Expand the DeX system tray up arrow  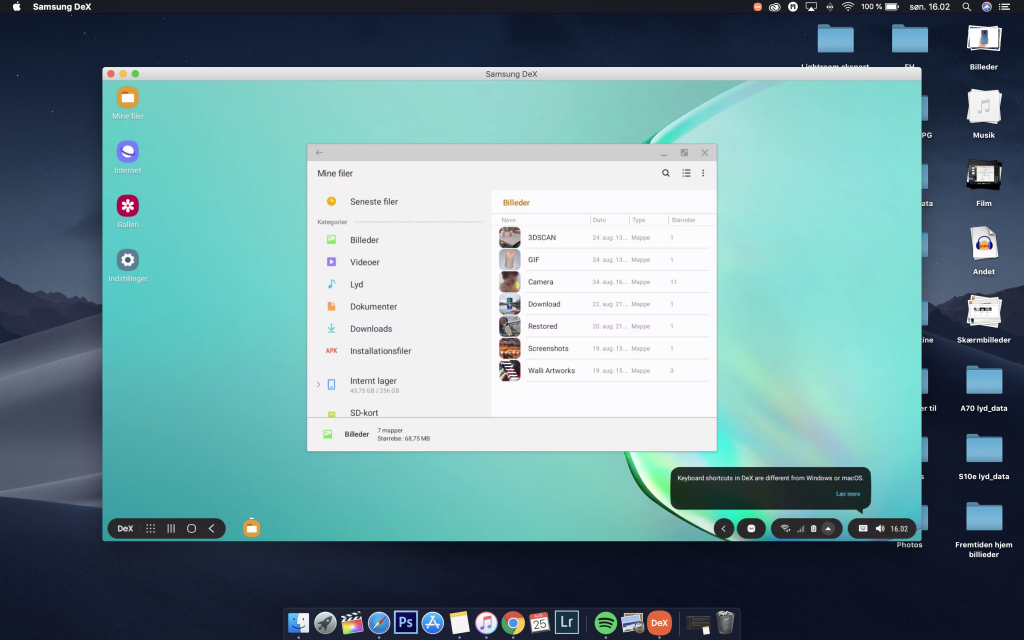click(828, 528)
